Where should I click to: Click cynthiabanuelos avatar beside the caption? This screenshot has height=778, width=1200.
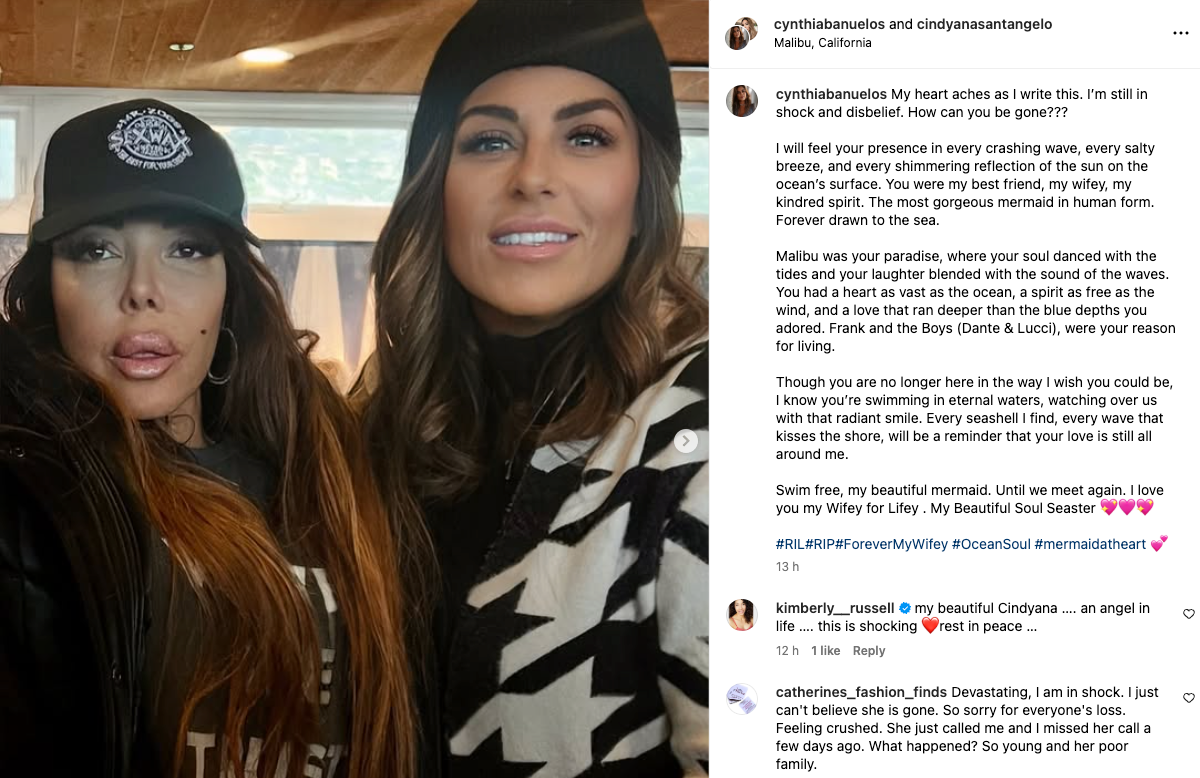click(x=742, y=101)
